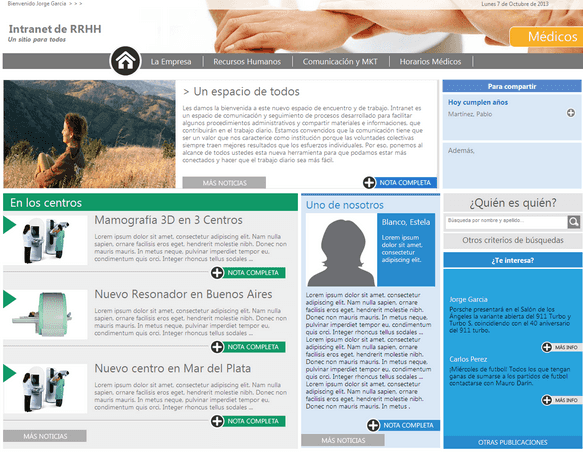587x452 pixels.
Task: Expand Otros criterios de búsquedas
Action: click(513, 240)
